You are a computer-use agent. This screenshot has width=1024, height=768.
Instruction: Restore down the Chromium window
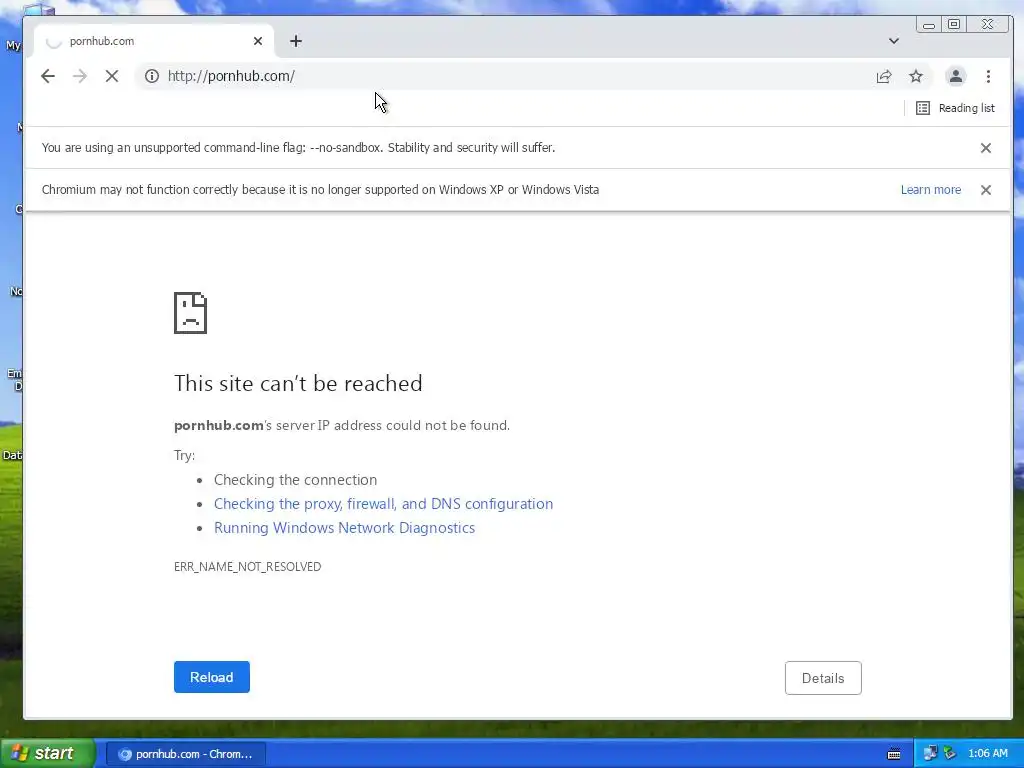point(954,25)
